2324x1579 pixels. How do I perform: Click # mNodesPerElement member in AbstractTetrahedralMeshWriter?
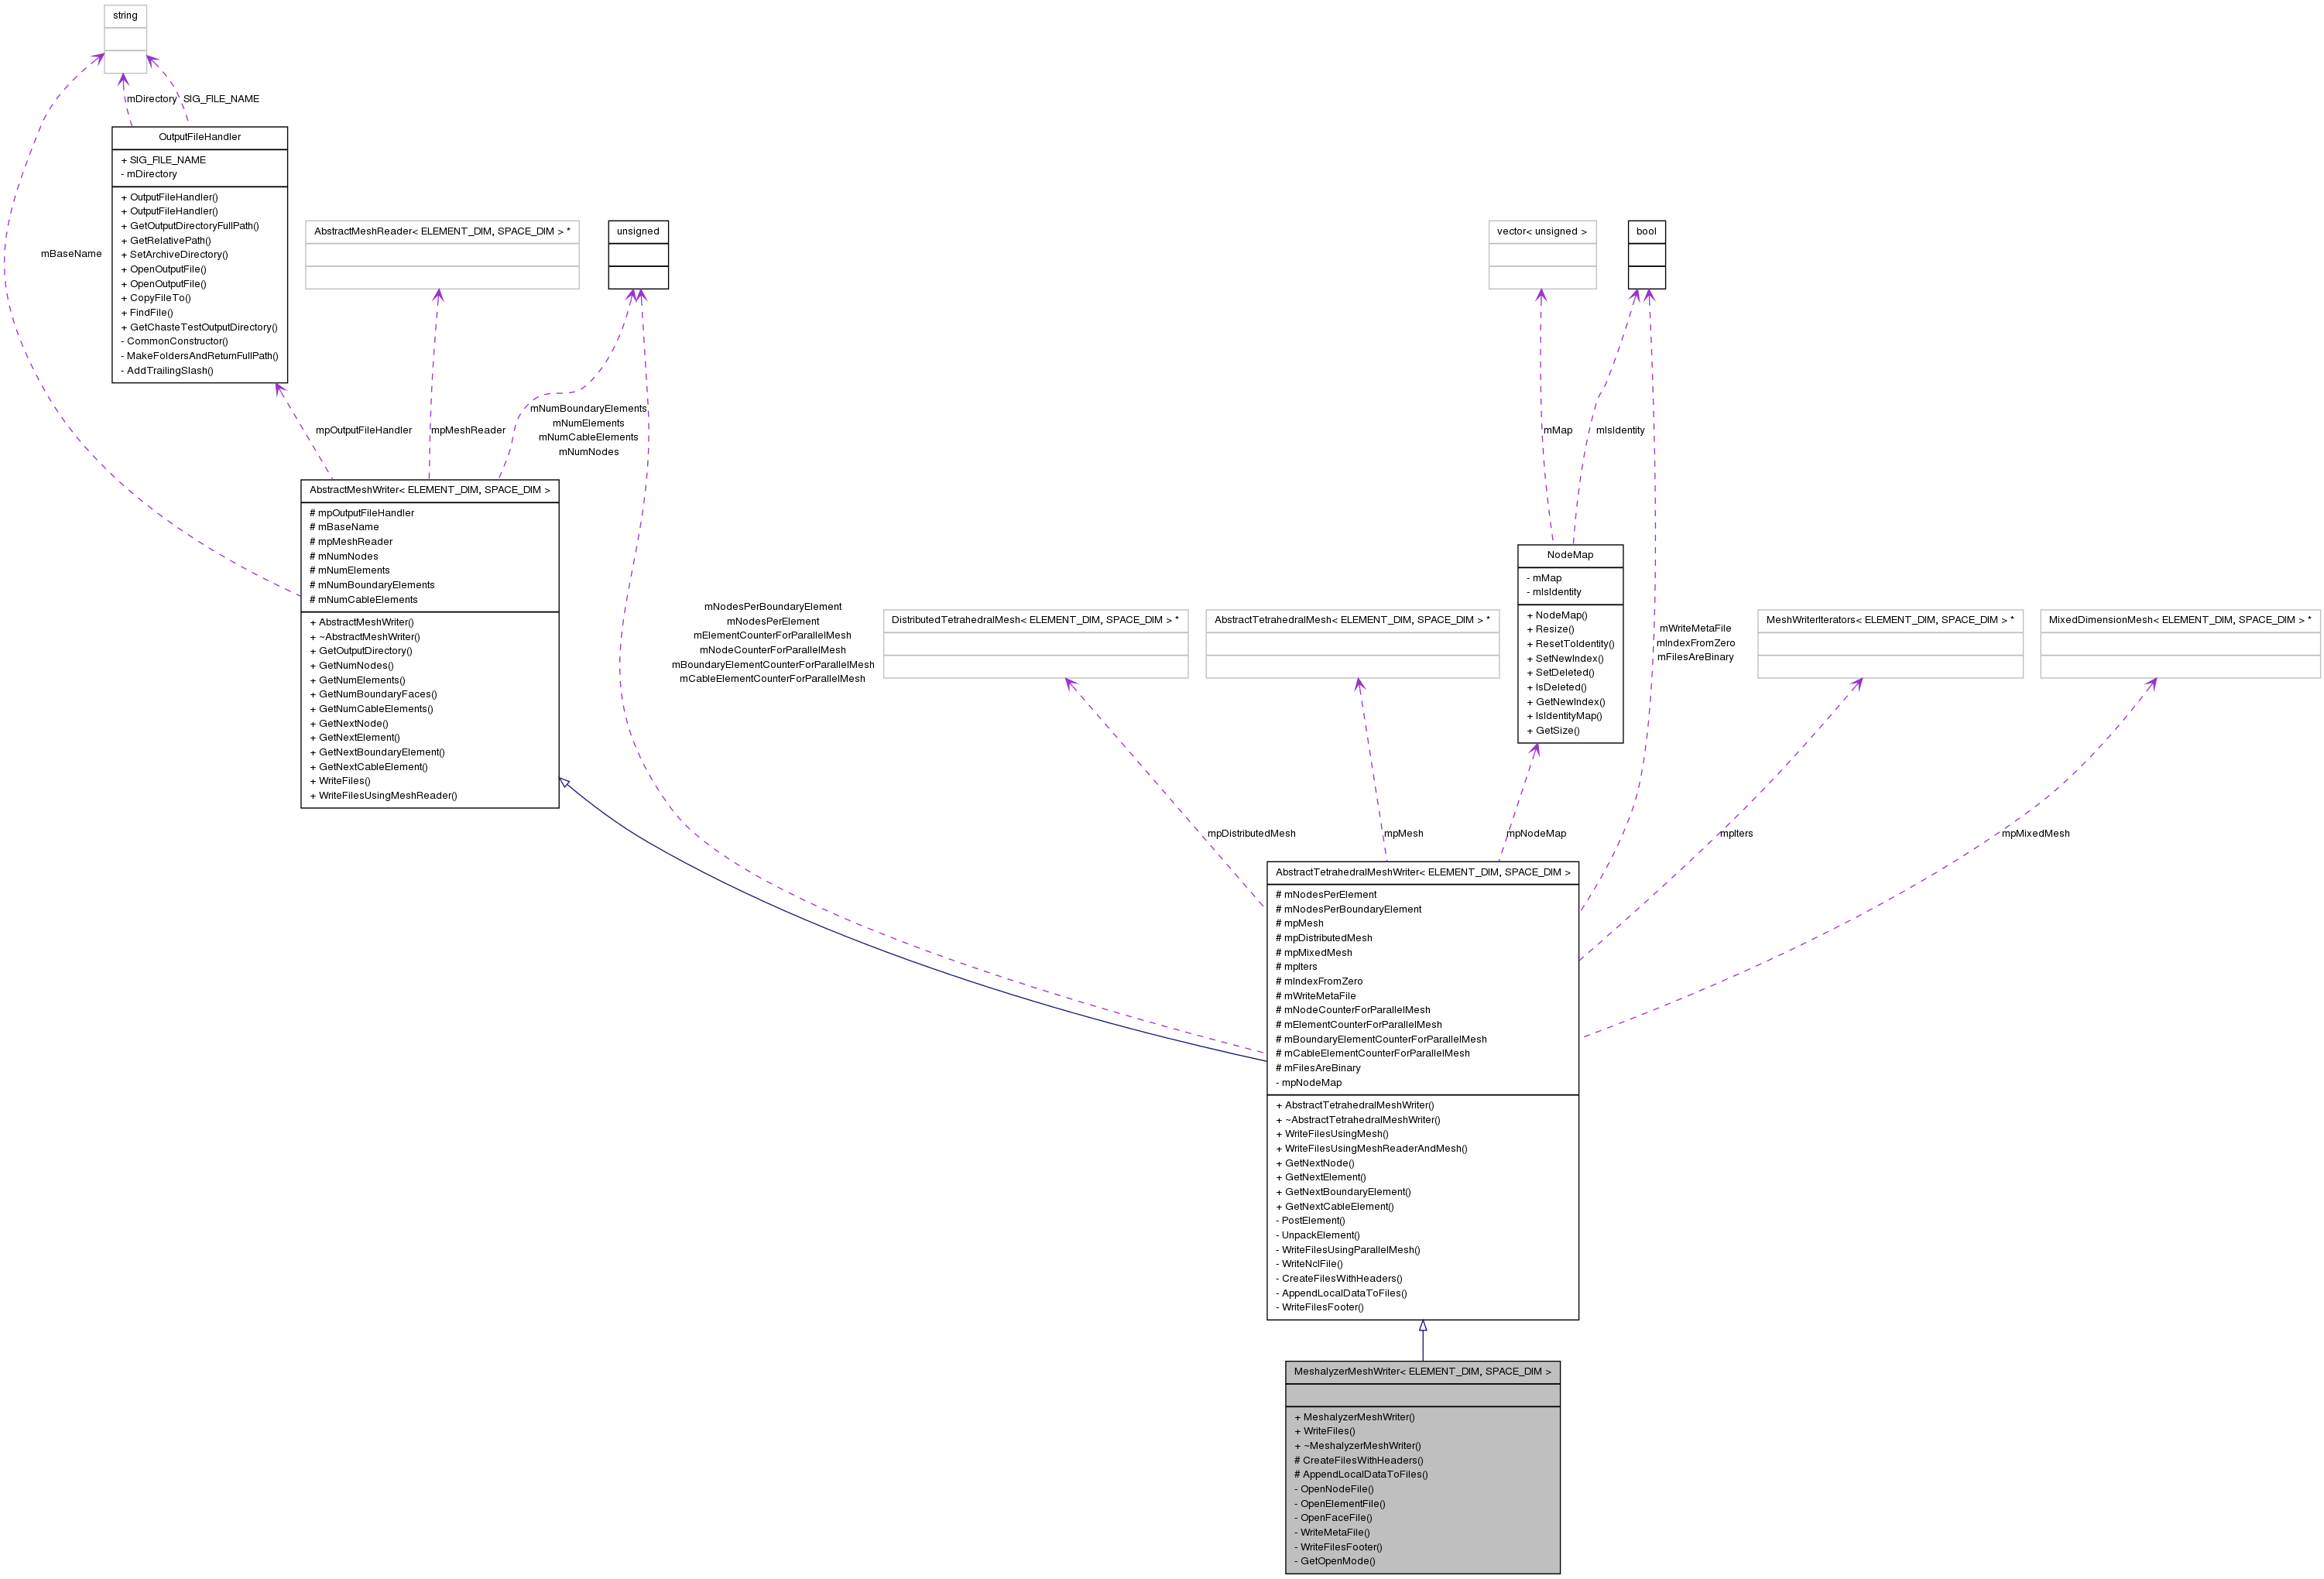click(1326, 895)
